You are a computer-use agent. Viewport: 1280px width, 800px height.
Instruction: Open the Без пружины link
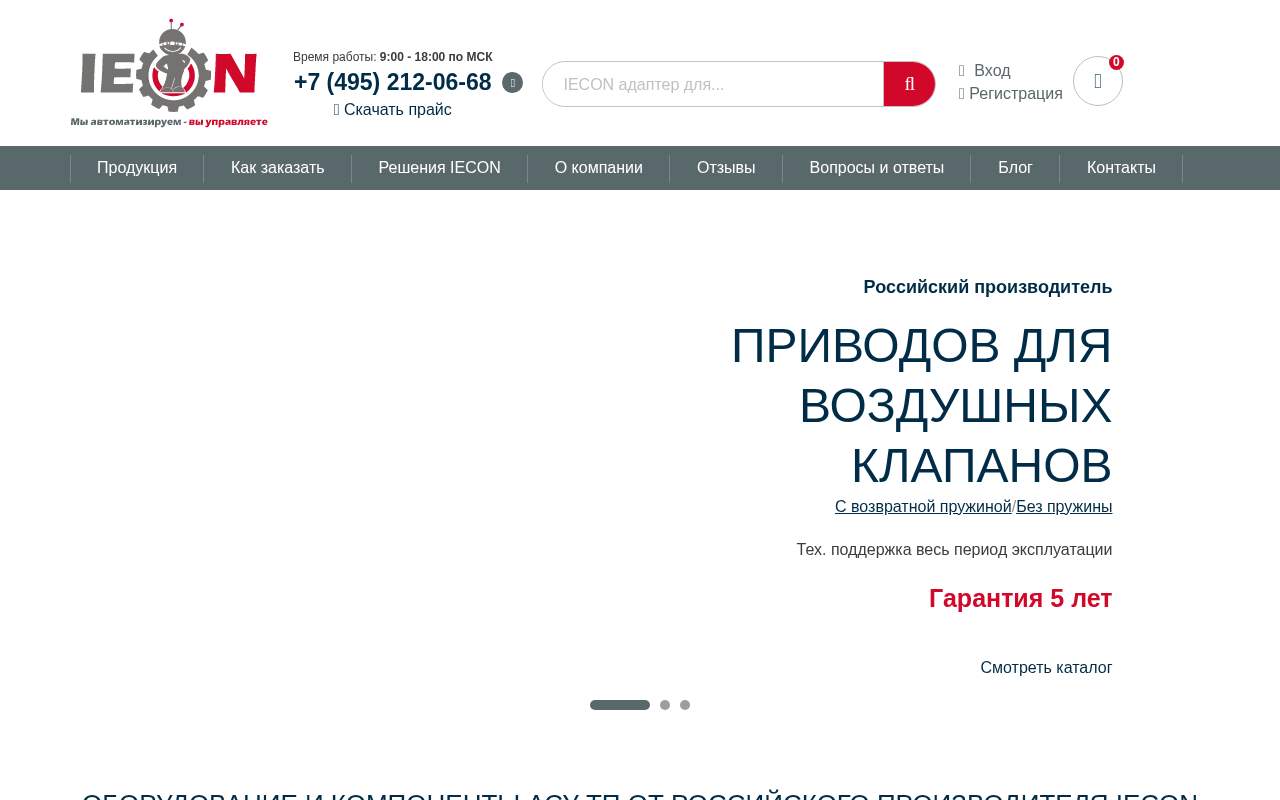tap(1064, 507)
